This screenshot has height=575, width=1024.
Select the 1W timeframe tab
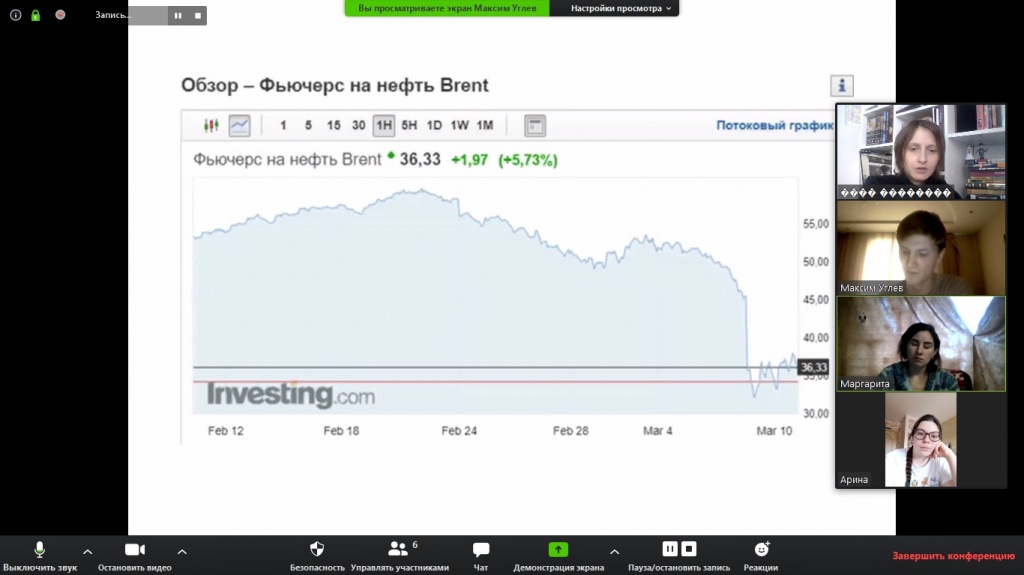459,126
